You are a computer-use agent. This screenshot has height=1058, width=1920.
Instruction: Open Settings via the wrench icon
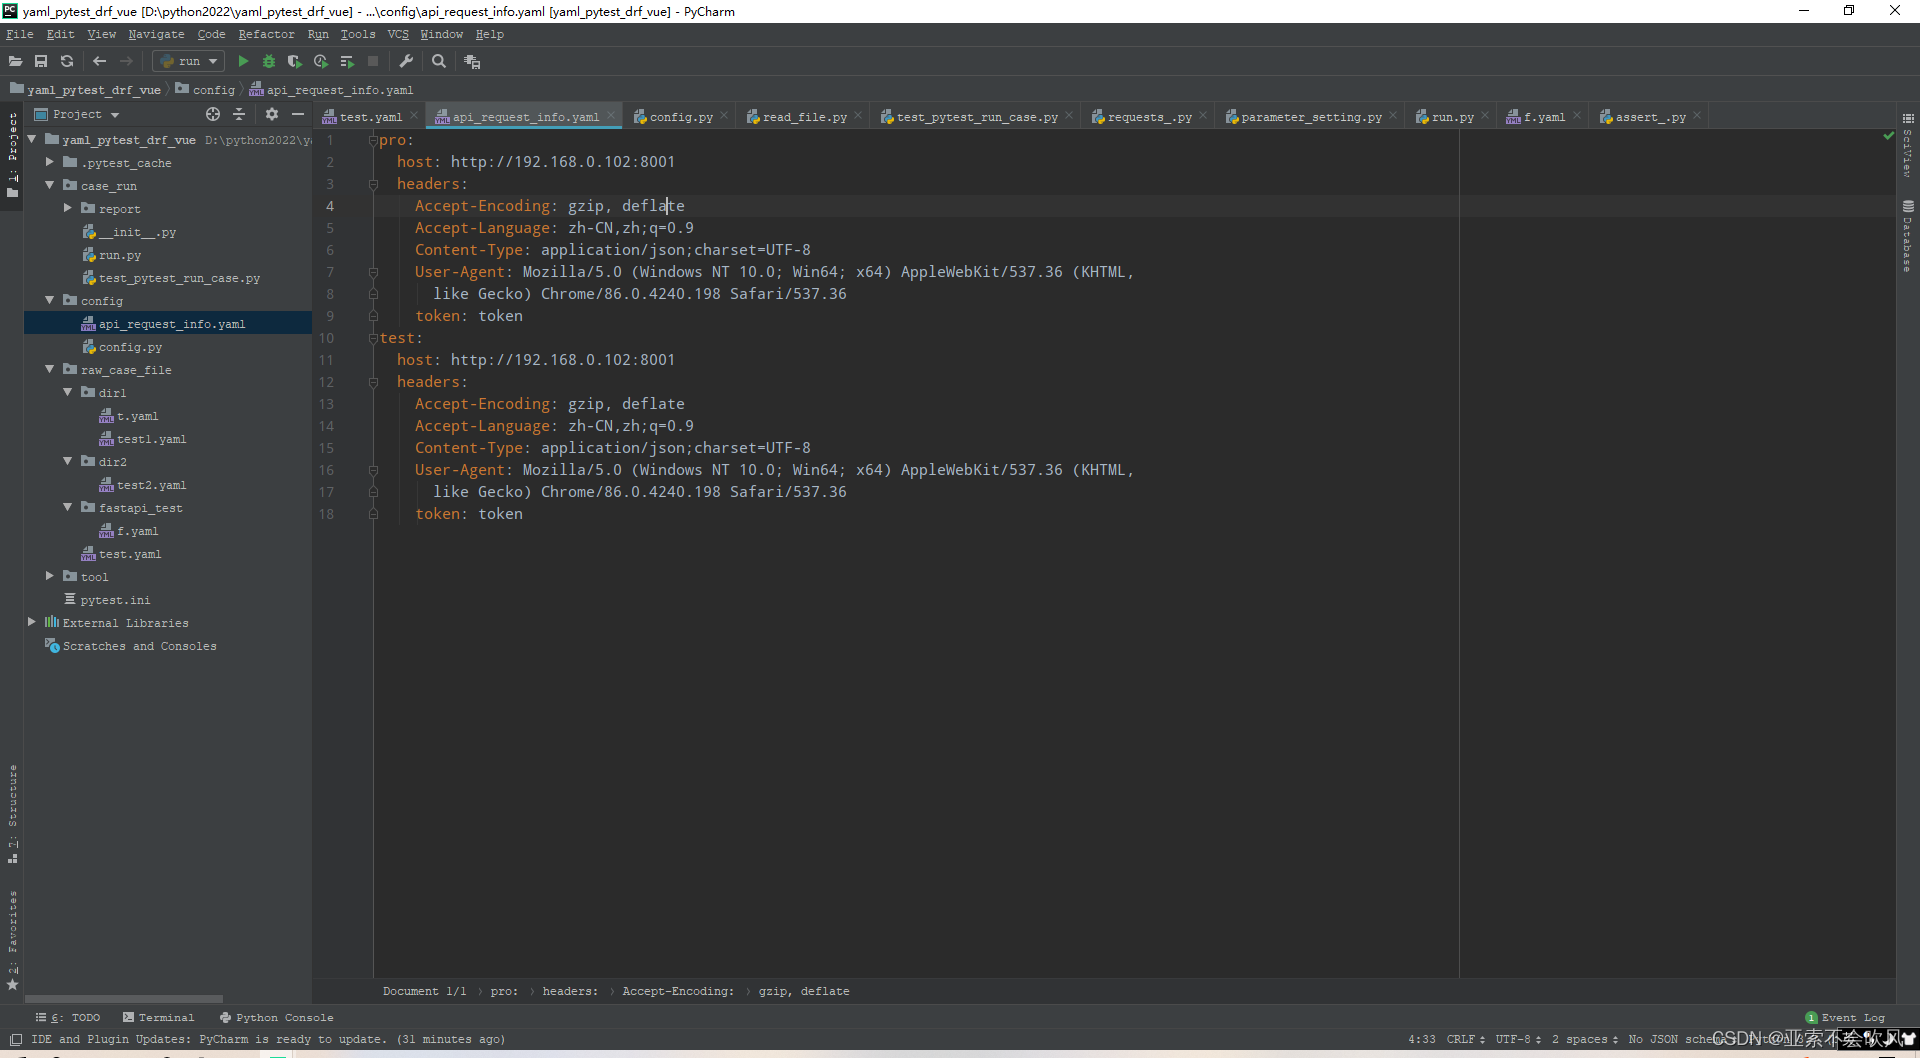pyautogui.click(x=406, y=61)
